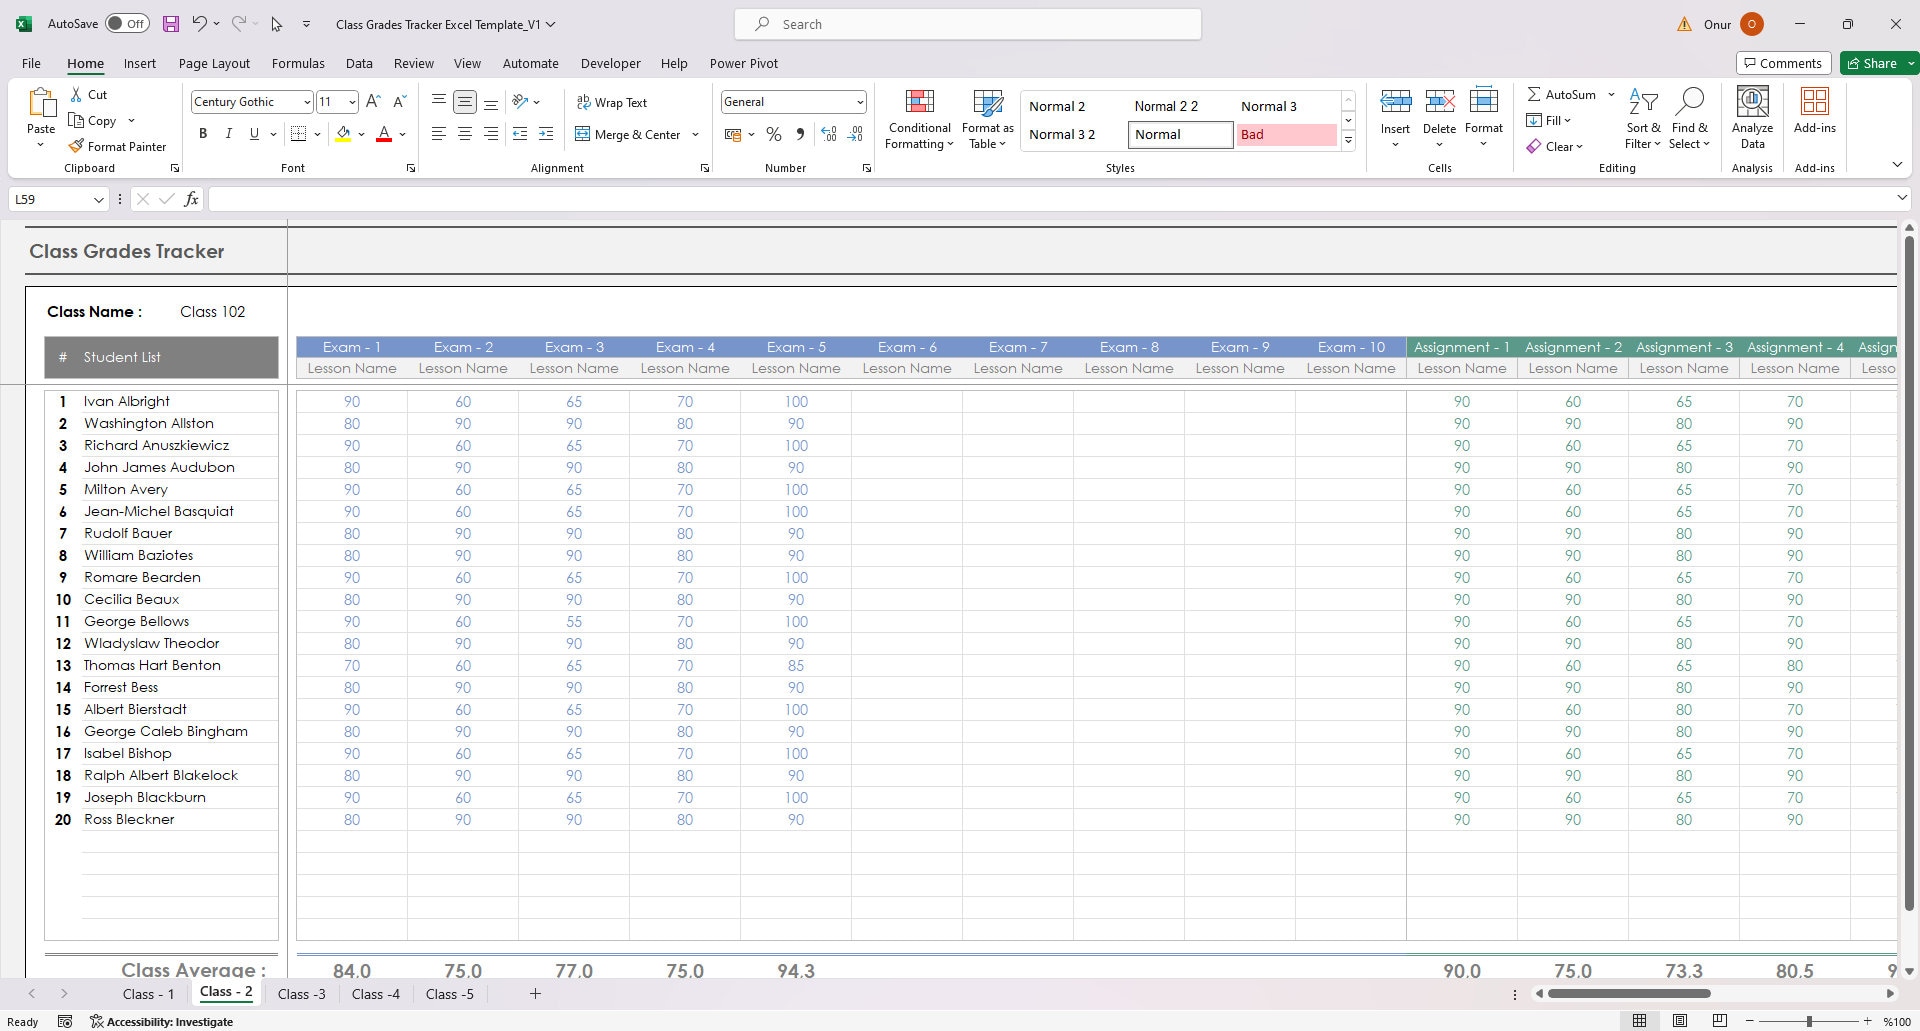Click the Font Color swatch

(383, 133)
